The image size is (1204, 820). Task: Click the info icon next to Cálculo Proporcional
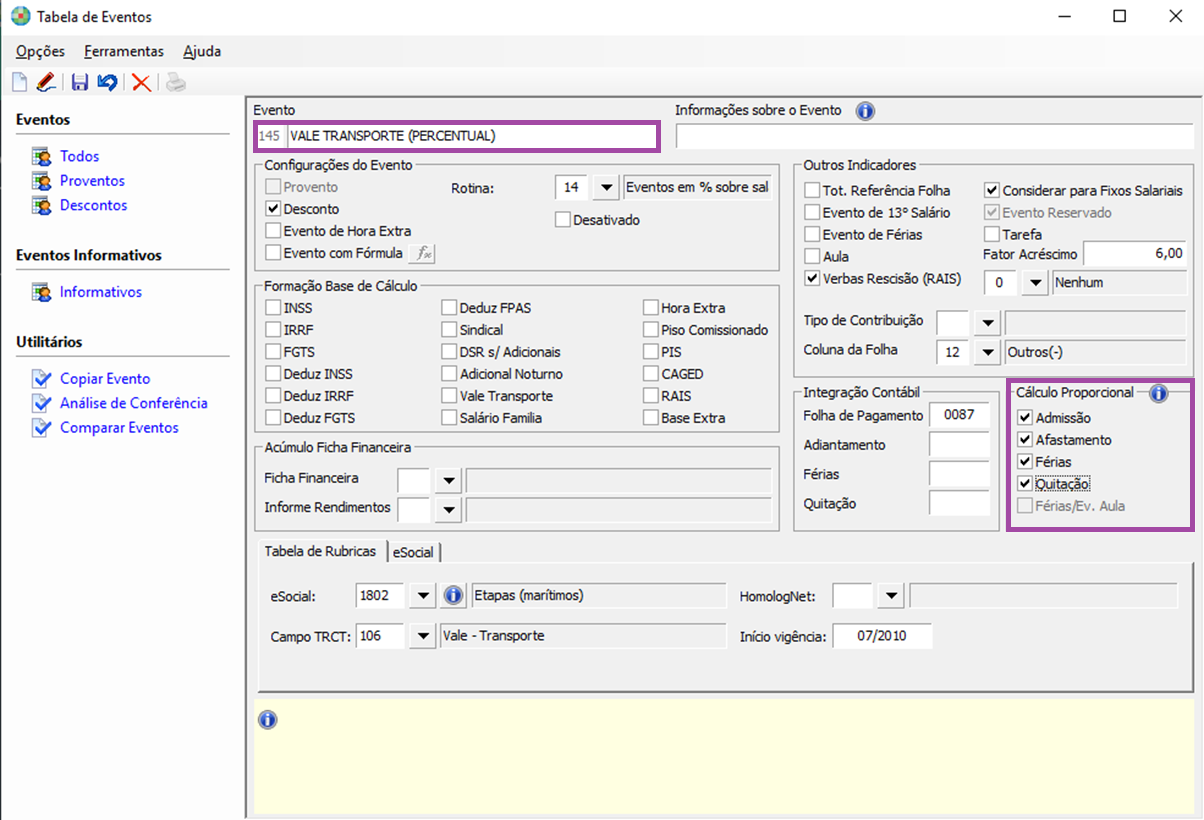(1159, 393)
